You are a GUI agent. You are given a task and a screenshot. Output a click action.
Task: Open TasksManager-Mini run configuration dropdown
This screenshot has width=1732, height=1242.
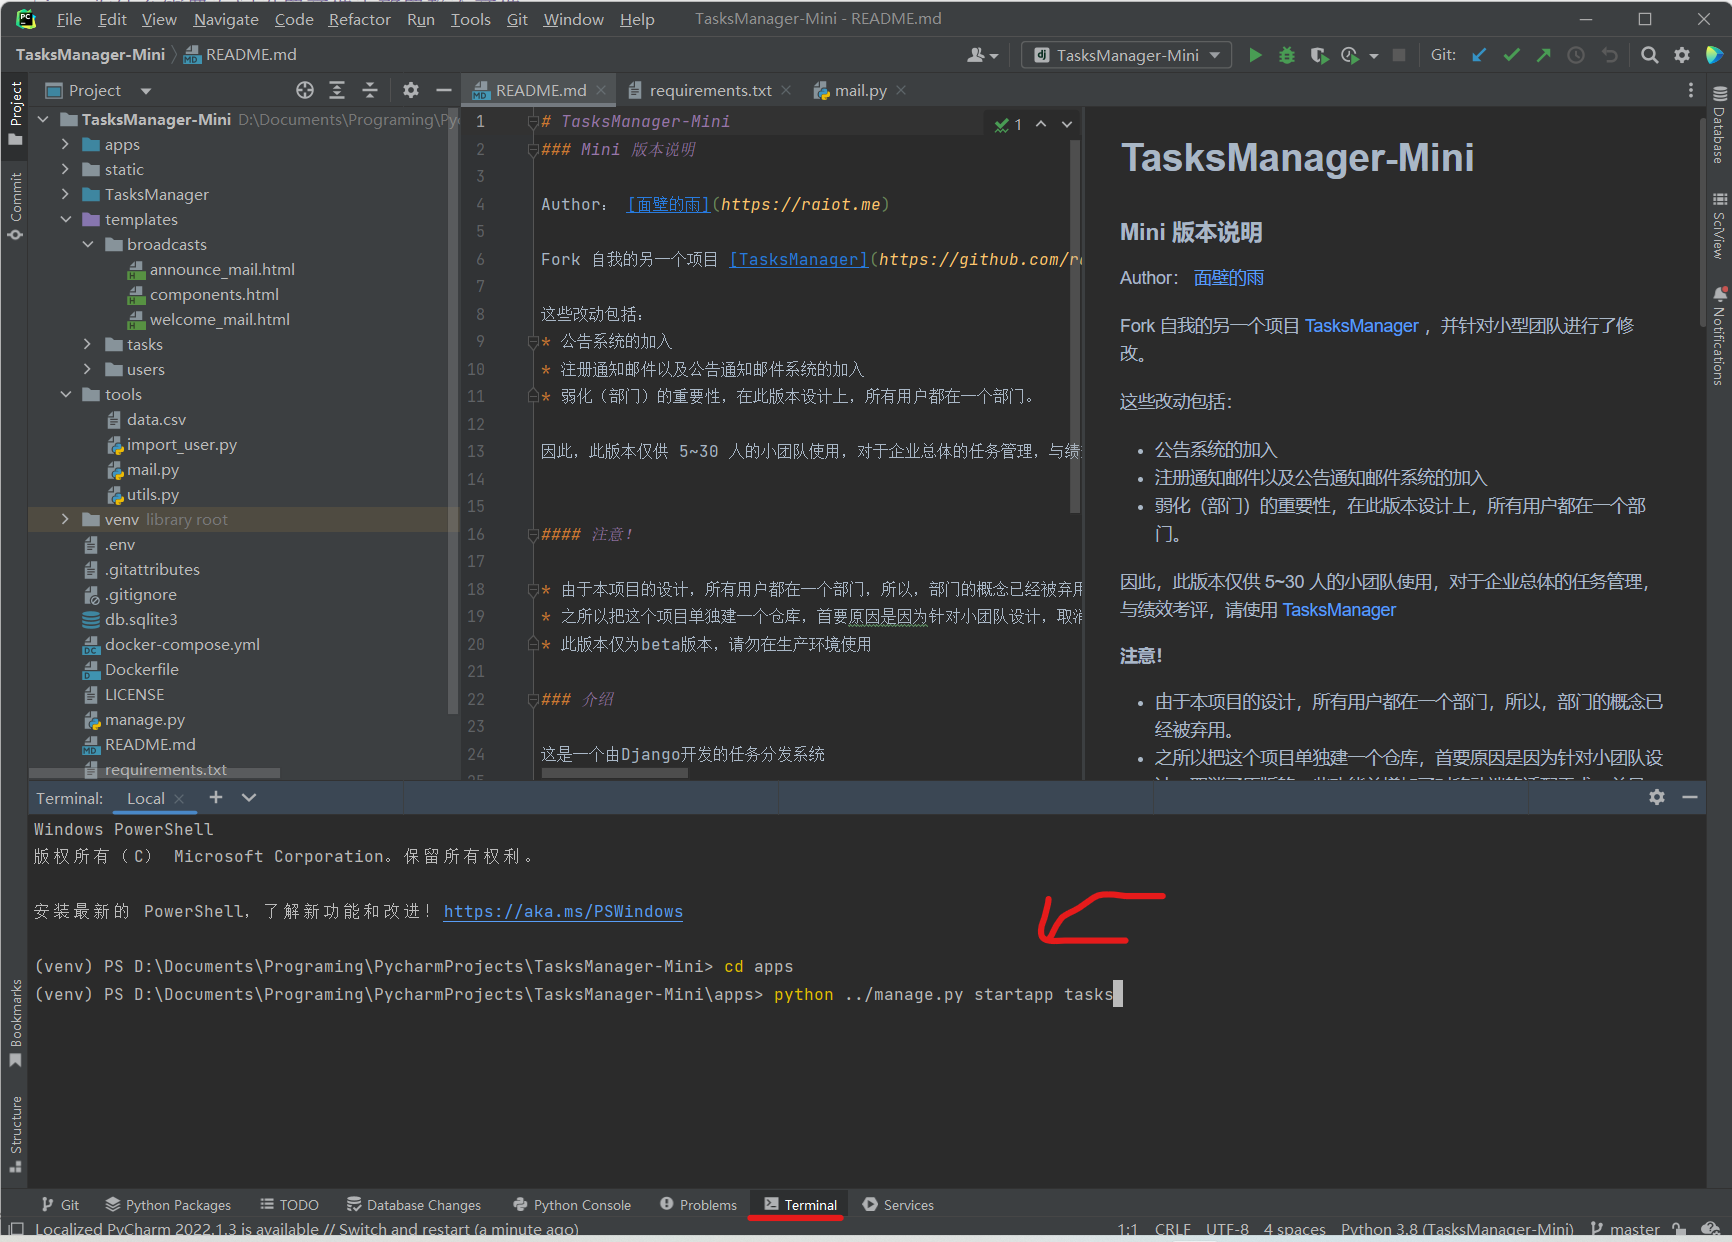click(x=1126, y=56)
